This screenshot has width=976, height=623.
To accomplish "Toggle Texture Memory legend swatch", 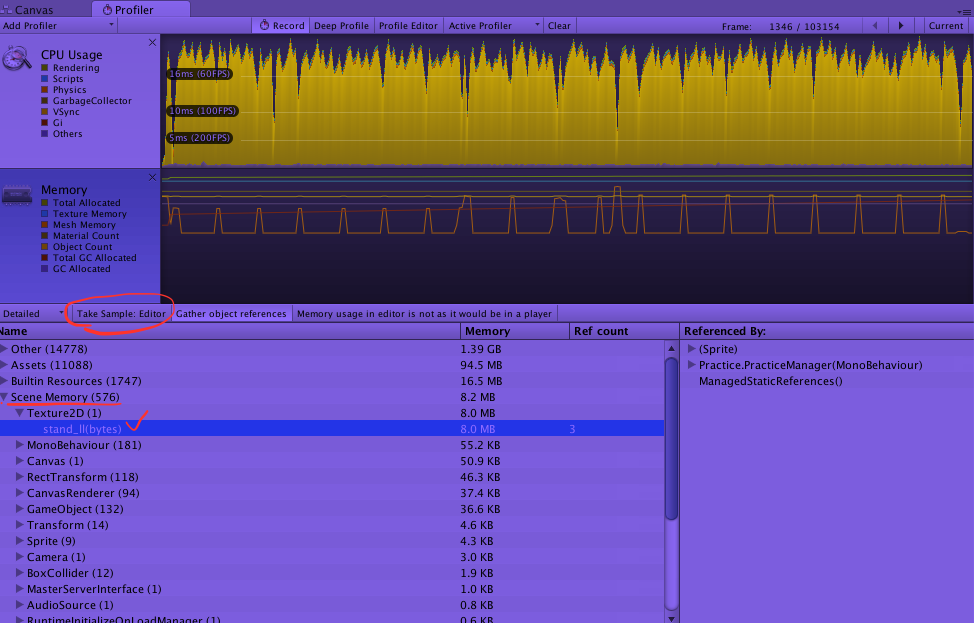I will 45,213.
